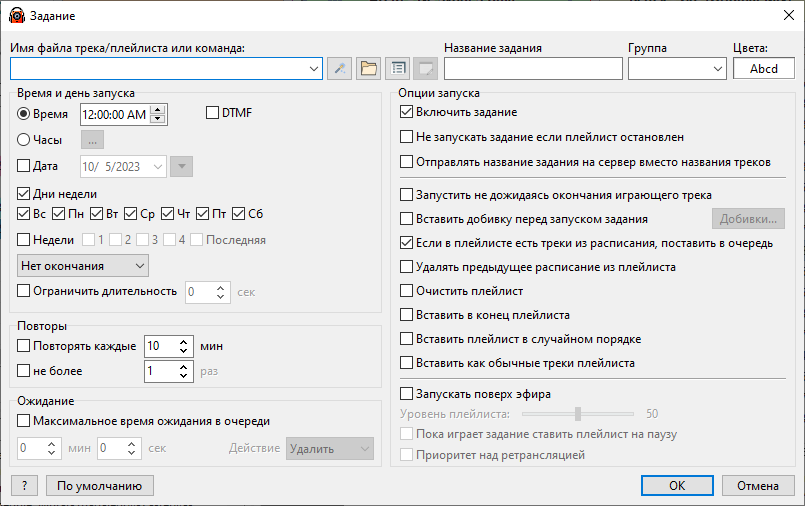The height and width of the screenshot is (506, 805).
Task: Click the ellipsis button next to Часы
Action: pos(92,140)
